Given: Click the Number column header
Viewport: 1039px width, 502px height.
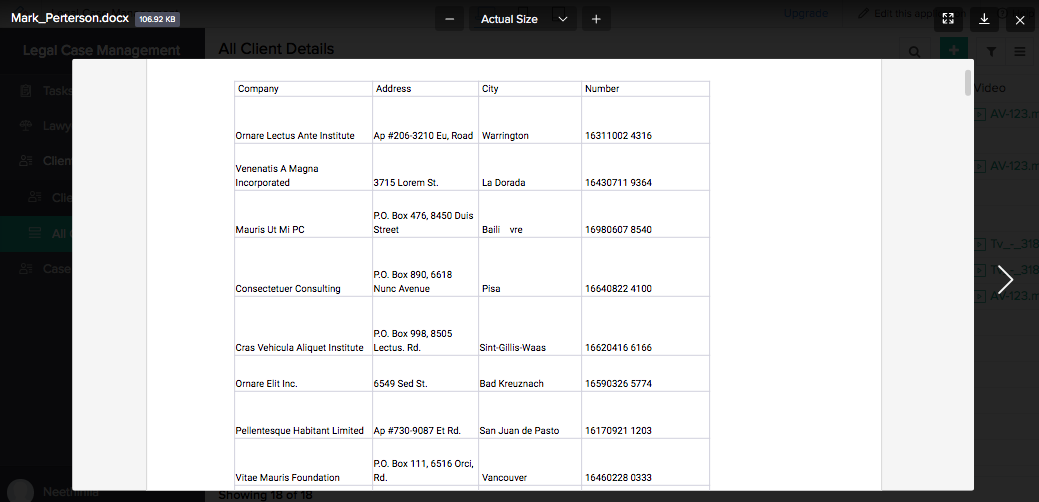Looking at the screenshot, I should pos(645,89).
